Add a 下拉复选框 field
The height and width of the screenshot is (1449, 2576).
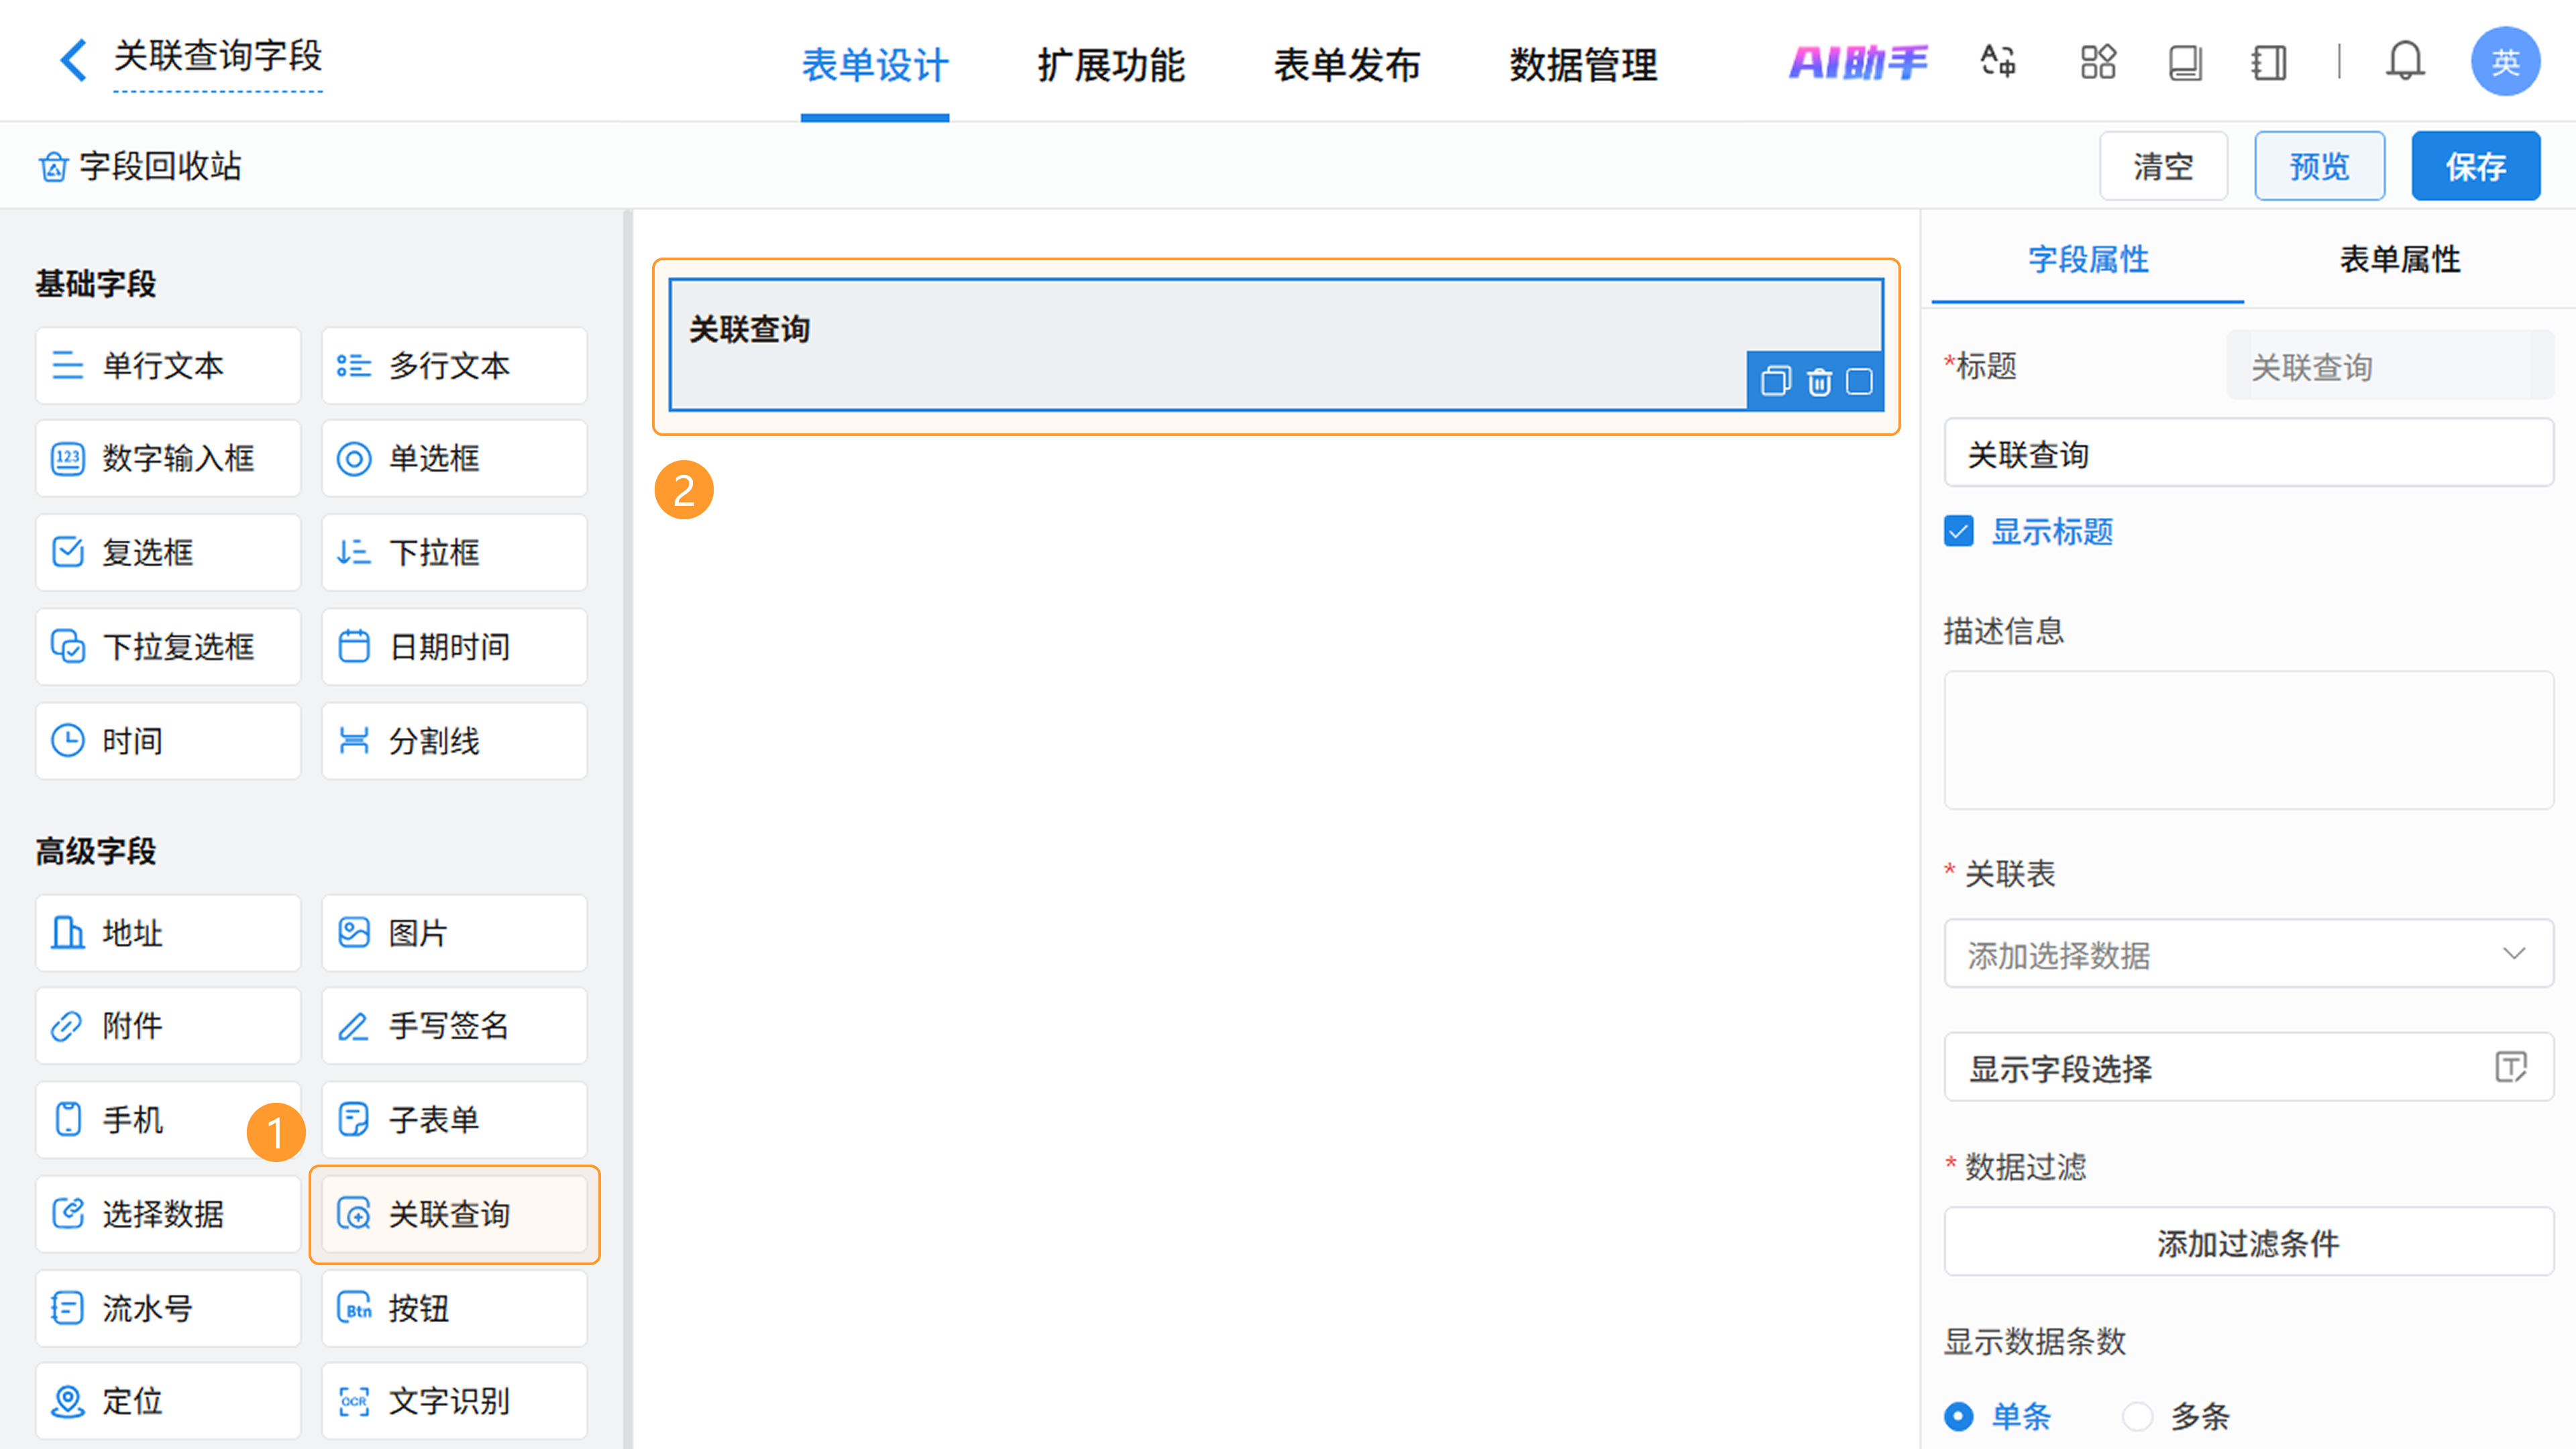(168, 647)
